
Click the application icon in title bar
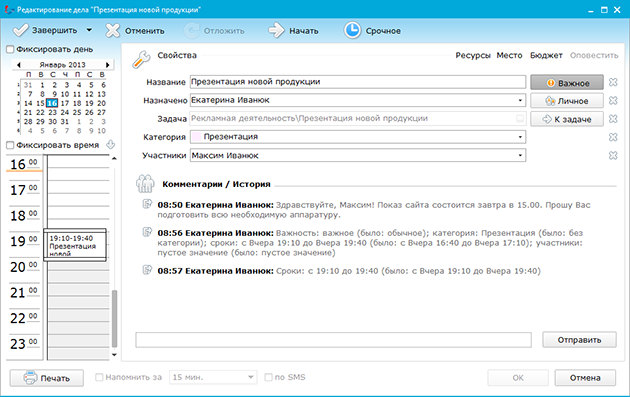coord(9,10)
